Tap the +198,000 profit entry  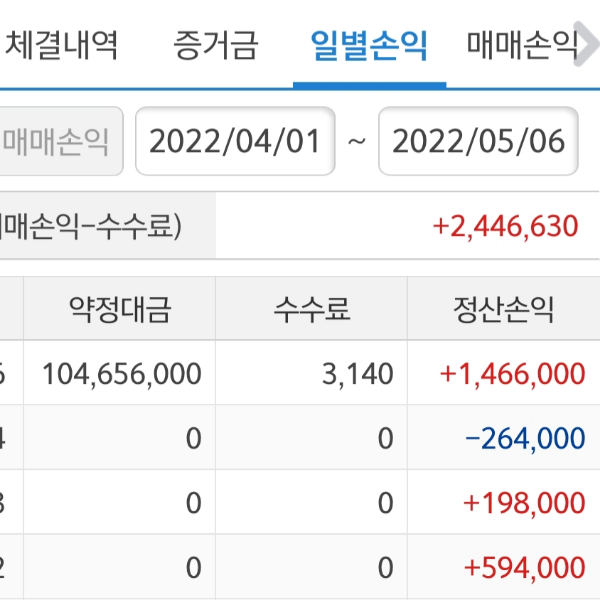pyautogui.click(x=524, y=503)
